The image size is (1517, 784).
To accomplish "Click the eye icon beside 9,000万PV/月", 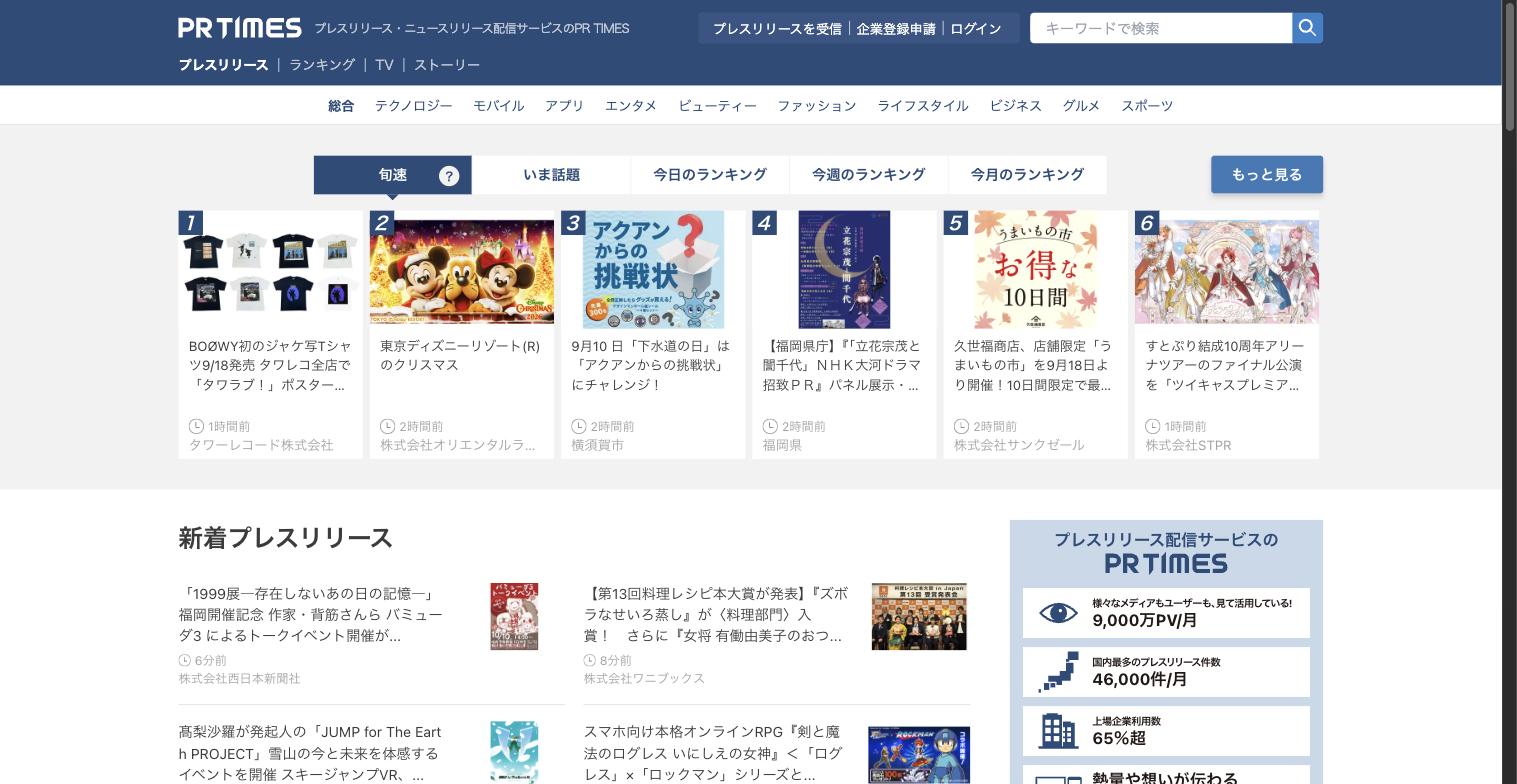I will [1058, 613].
